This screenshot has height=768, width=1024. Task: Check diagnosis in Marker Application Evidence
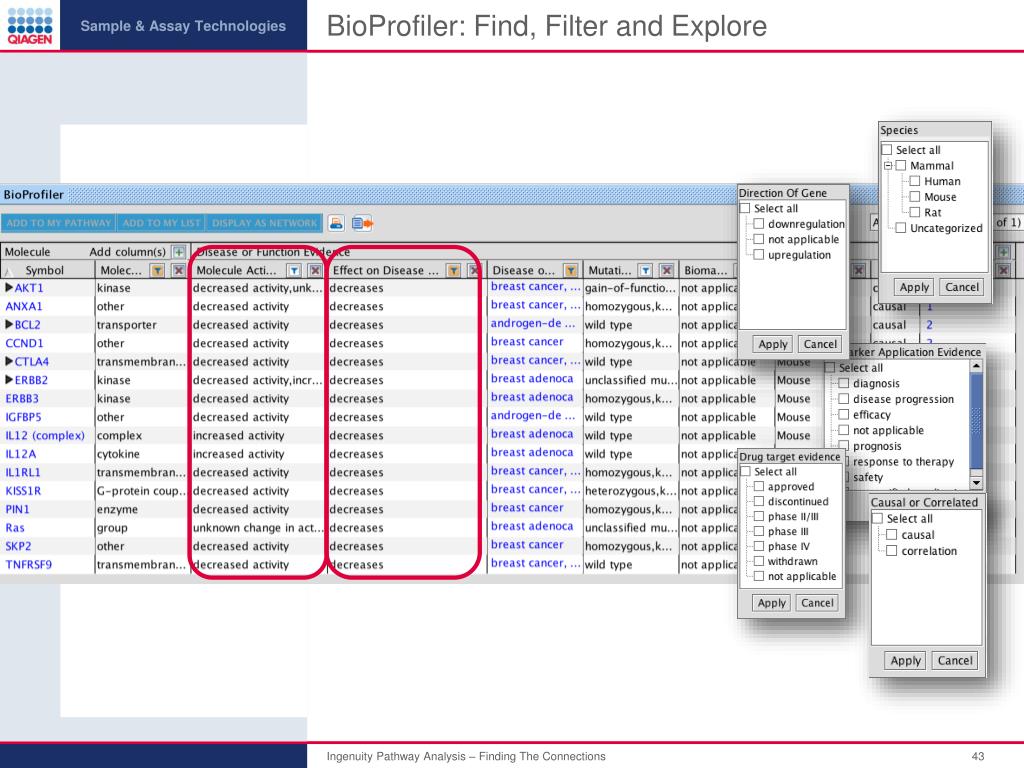click(844, 383)
